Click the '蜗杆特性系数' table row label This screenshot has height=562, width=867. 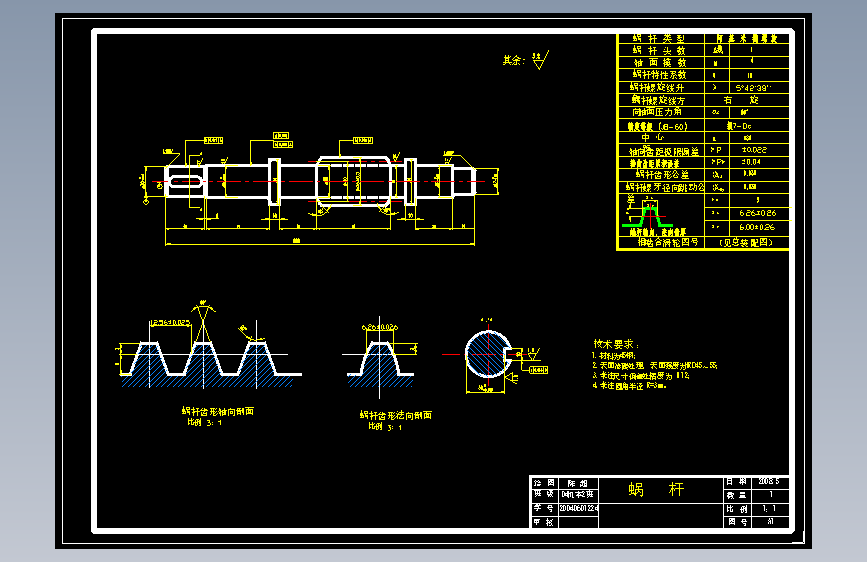[x=660, y=75]
